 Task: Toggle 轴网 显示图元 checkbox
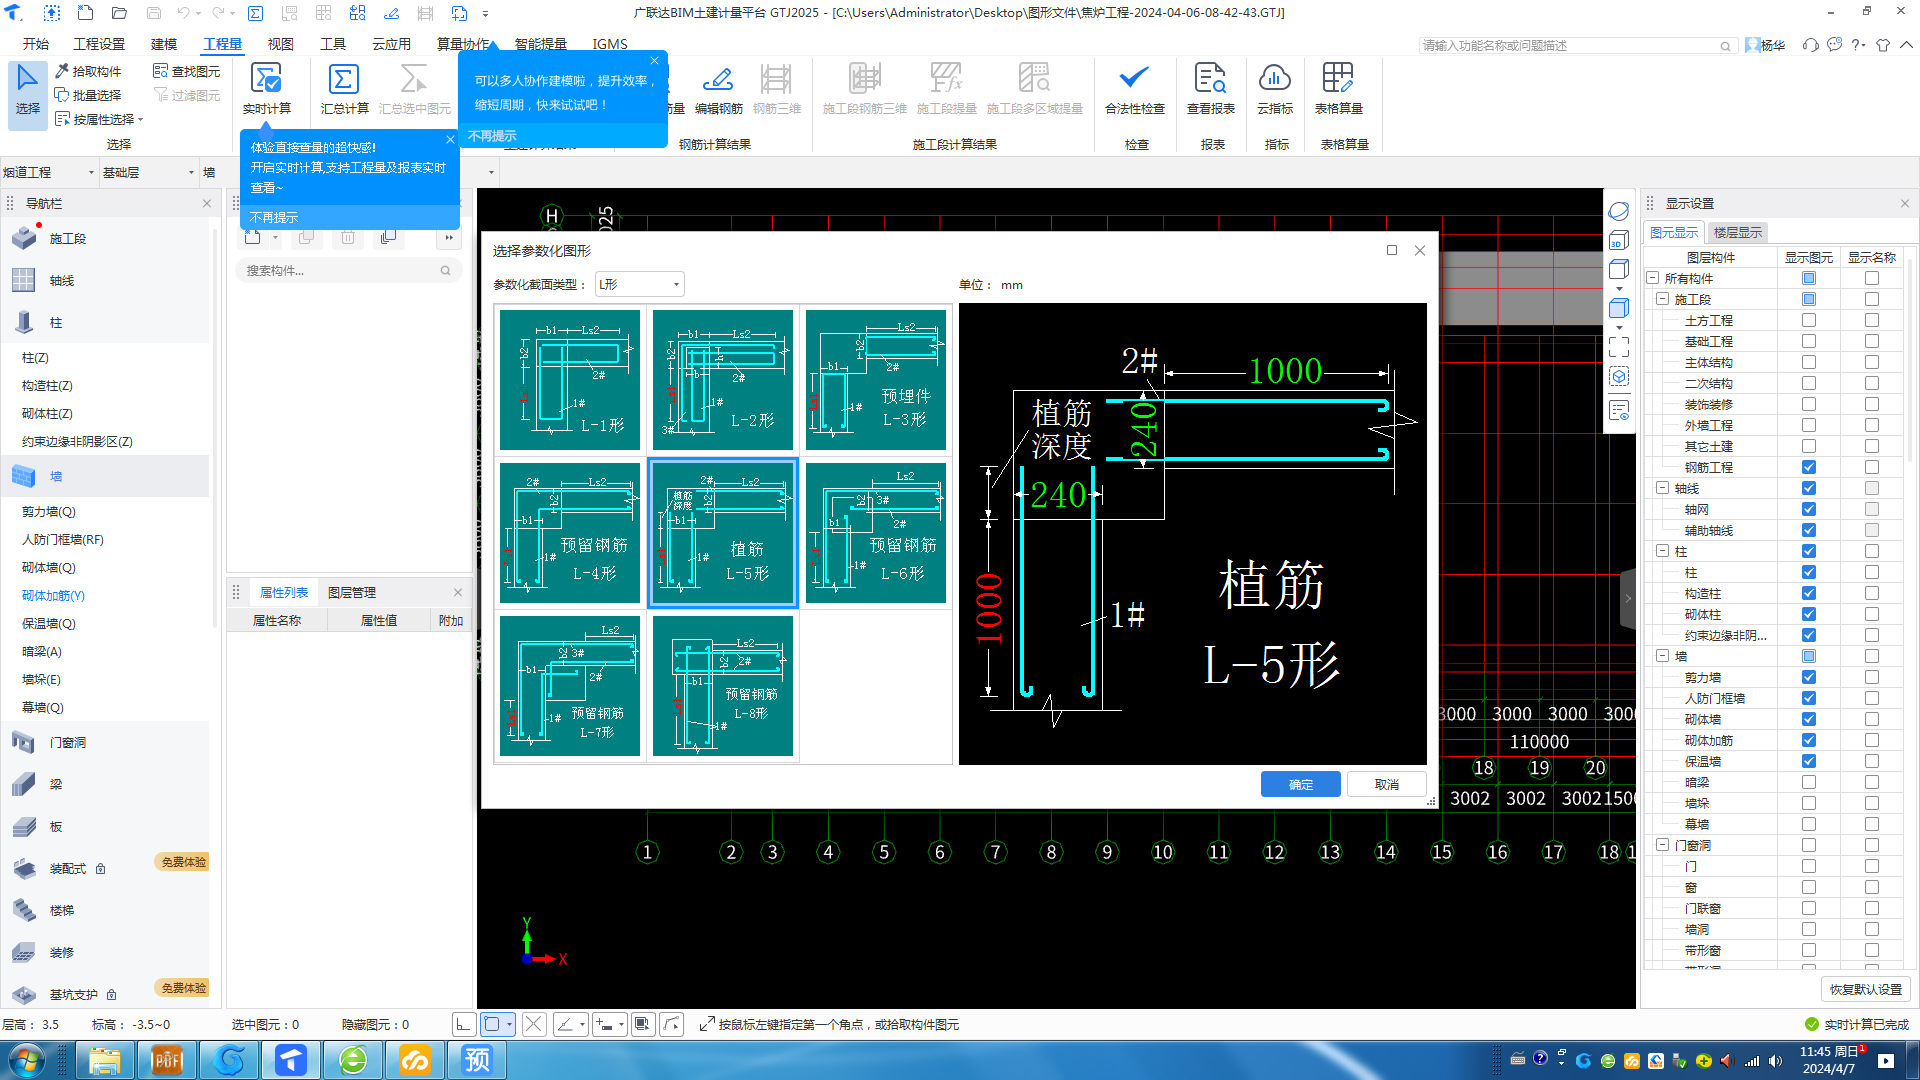pos(1809,509)
